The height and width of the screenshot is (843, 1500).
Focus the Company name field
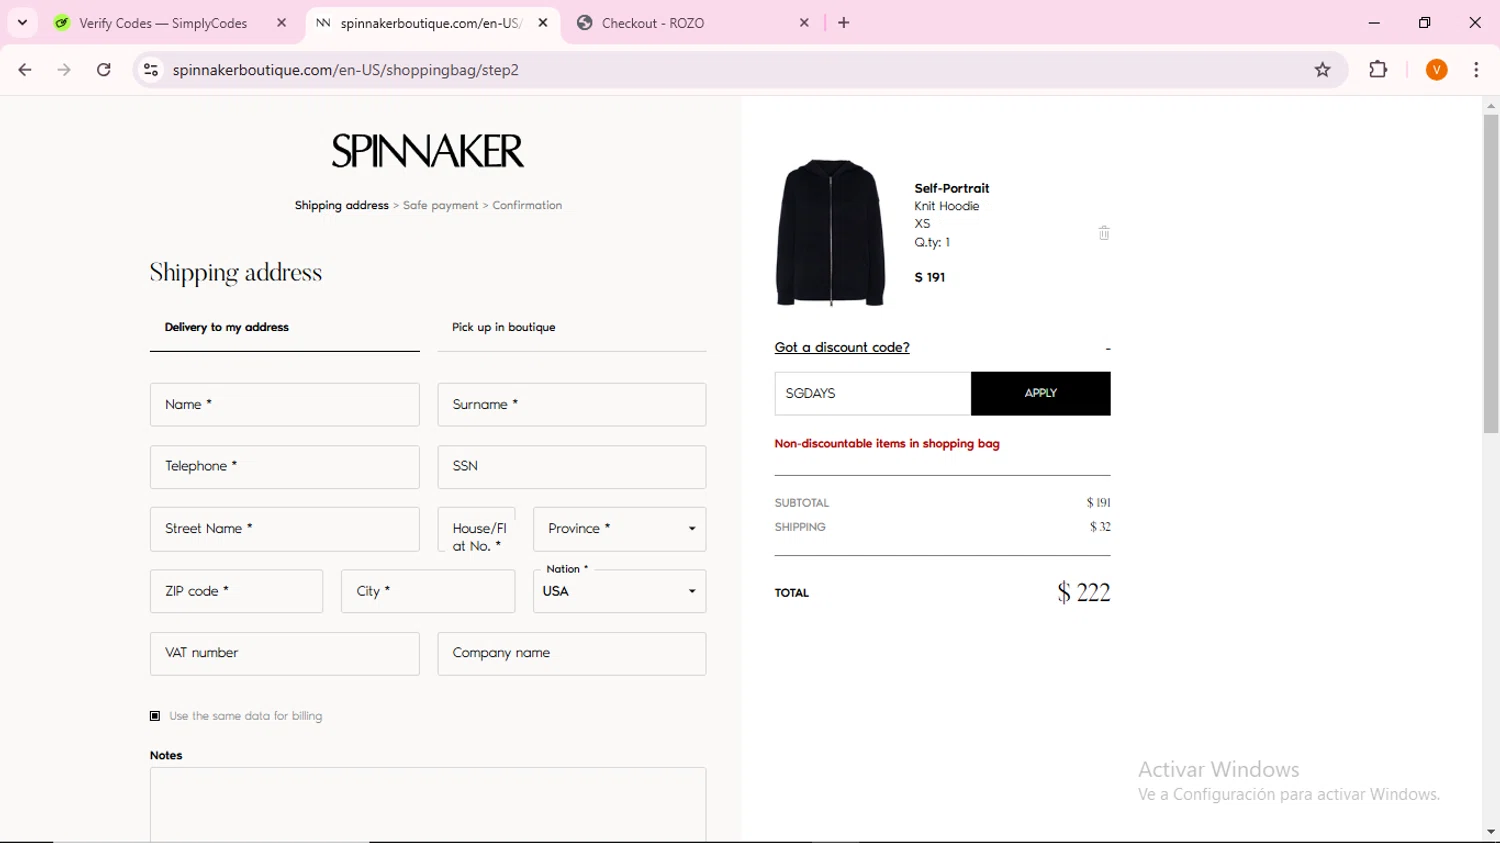tap(572, 653)
